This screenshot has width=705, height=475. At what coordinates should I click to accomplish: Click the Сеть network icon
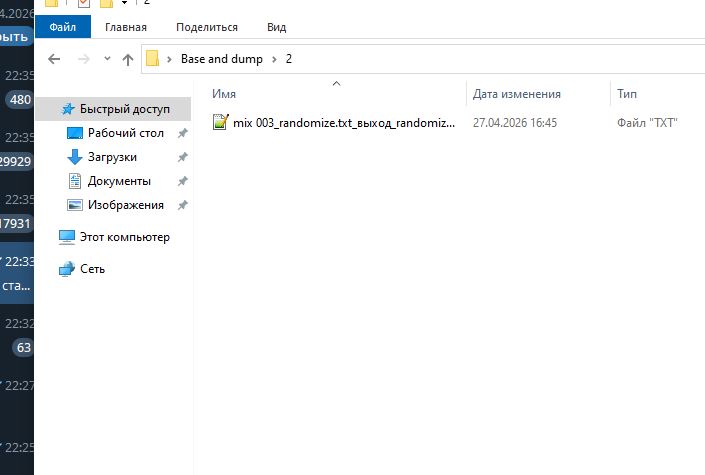click(67, 269)
